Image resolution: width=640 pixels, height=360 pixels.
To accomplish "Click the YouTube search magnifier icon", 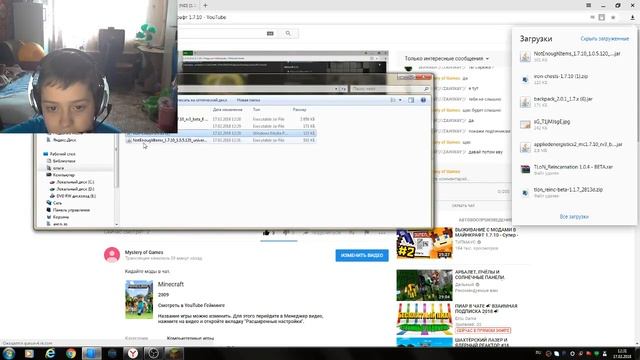I will click(x=288, y=33).
